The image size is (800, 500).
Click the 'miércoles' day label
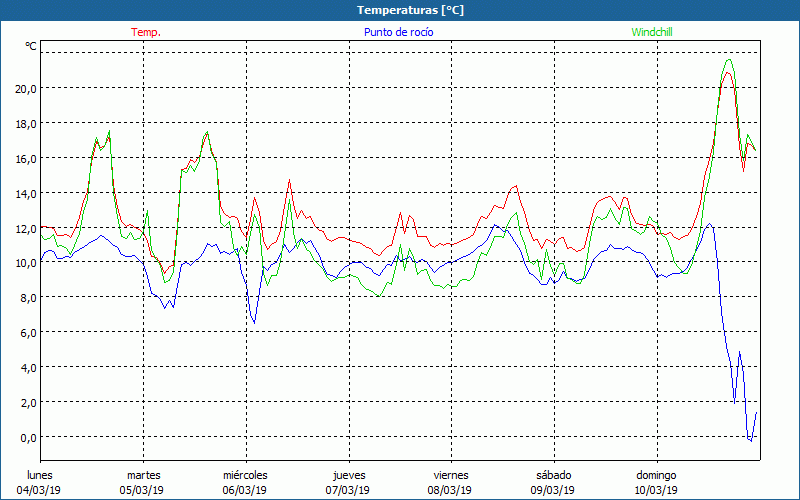(x=245, y=475)
